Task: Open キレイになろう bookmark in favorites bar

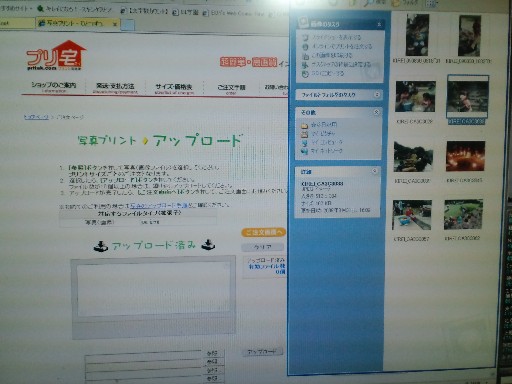Action: (x=75, y=9)
